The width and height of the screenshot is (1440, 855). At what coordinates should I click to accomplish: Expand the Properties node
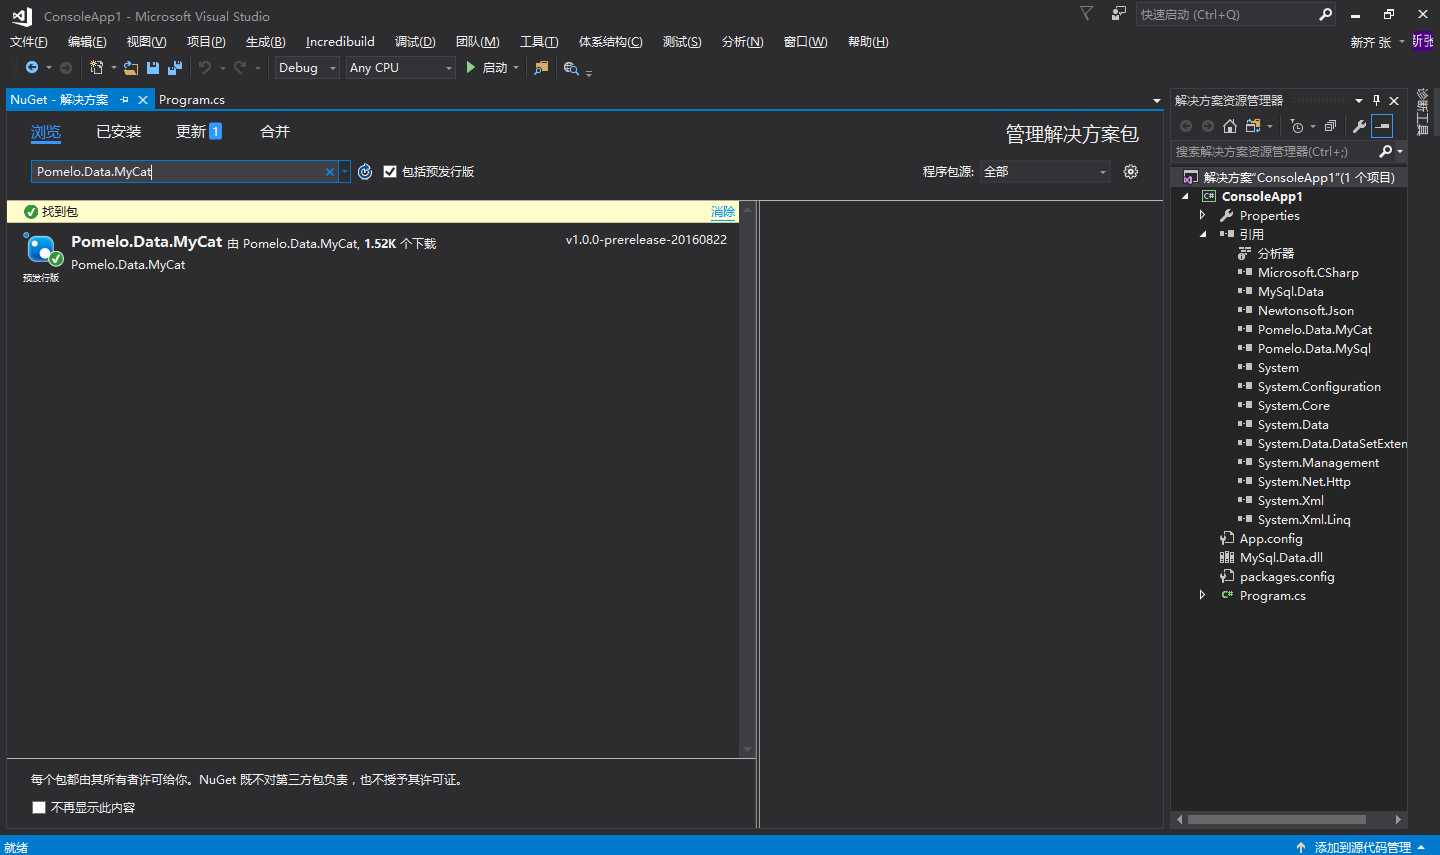click(1203, 216)
